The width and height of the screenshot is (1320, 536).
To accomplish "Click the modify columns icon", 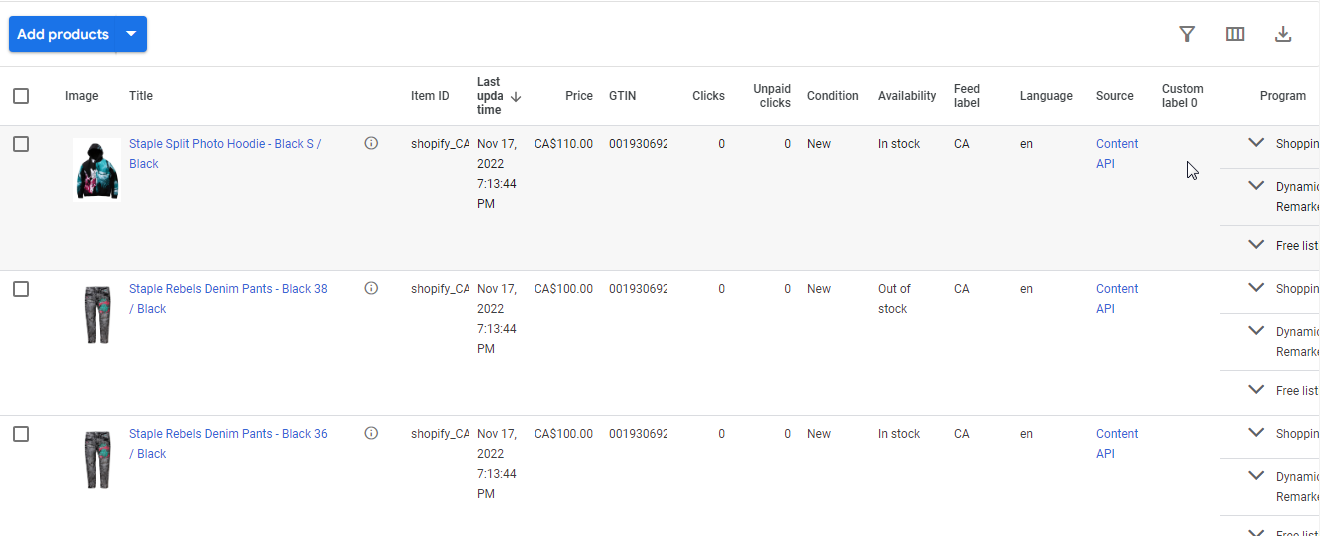I will [1235, 34].
